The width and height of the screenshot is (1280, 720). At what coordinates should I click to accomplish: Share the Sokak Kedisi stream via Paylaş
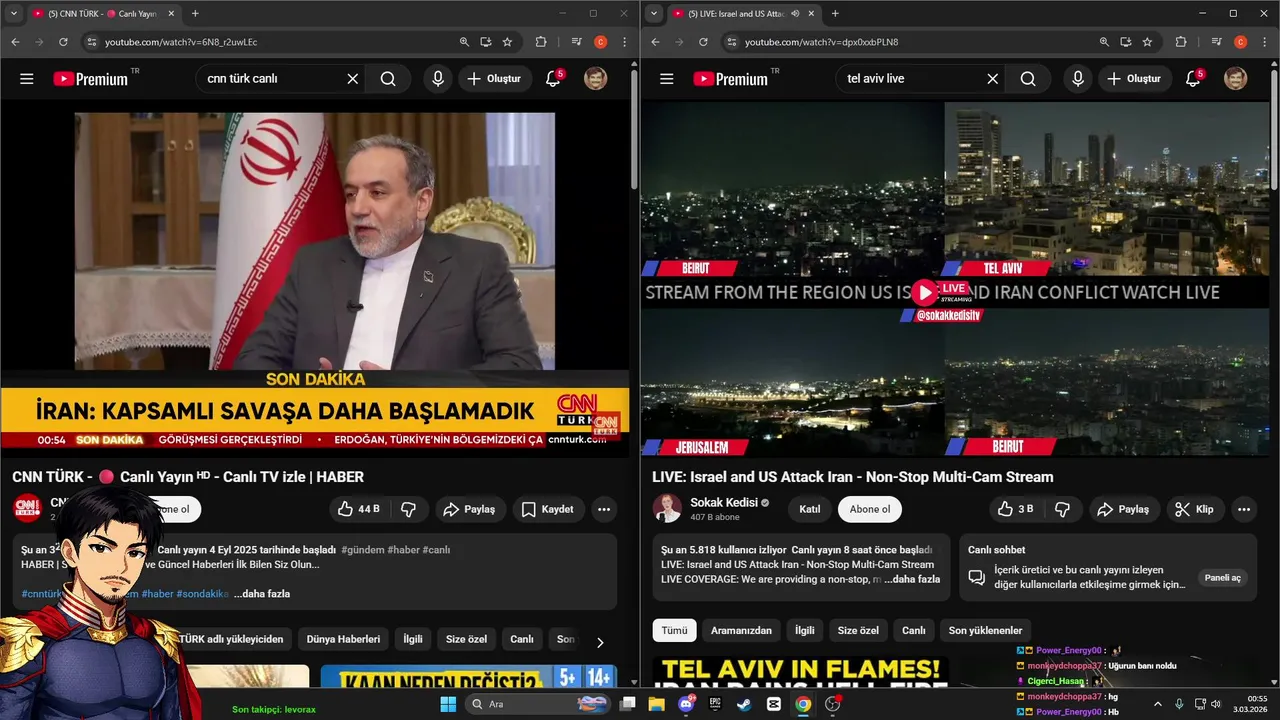pos(1123,509)
